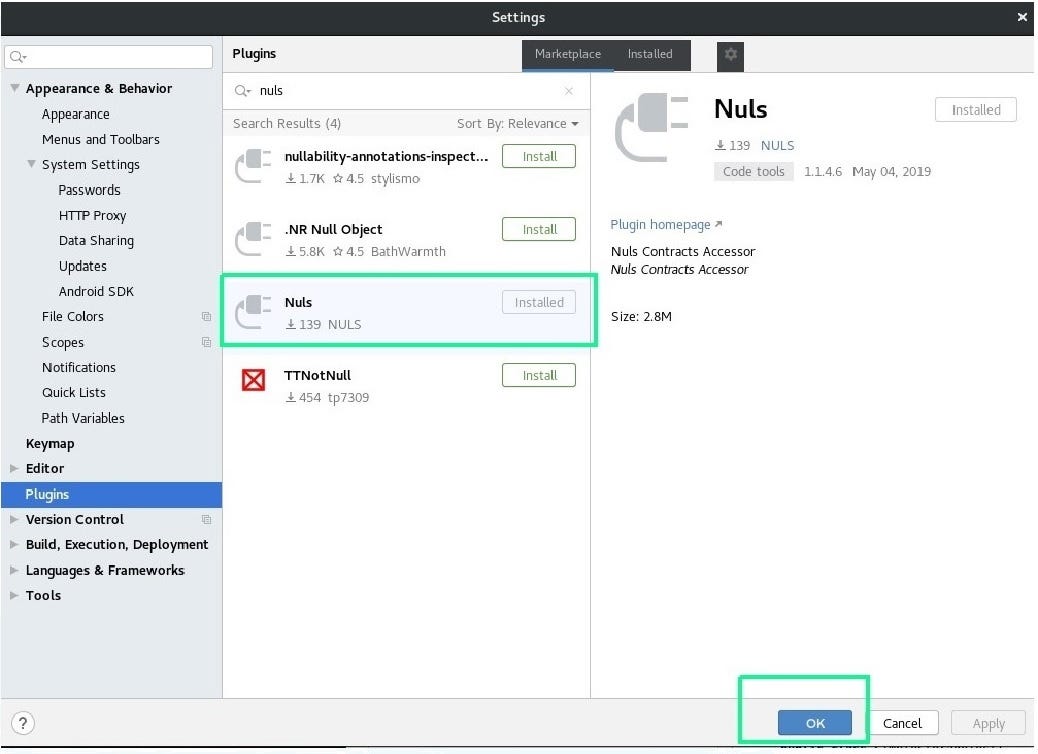Open Path Variables settings
1038x754 pixels.
point(83,418)
